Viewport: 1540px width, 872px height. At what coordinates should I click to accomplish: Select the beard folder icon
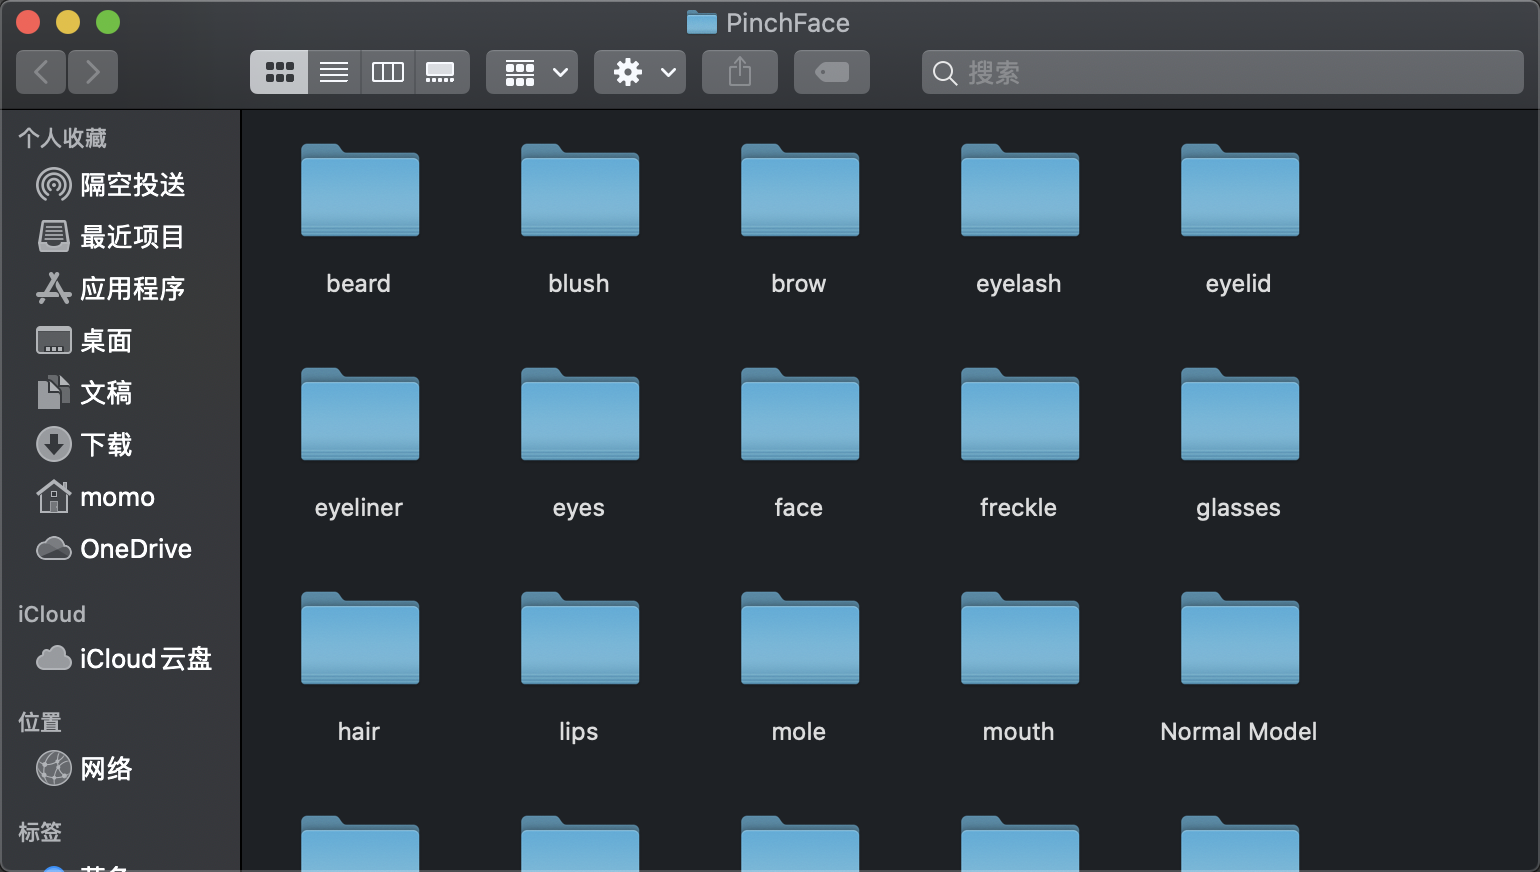(x=360, y=190)
